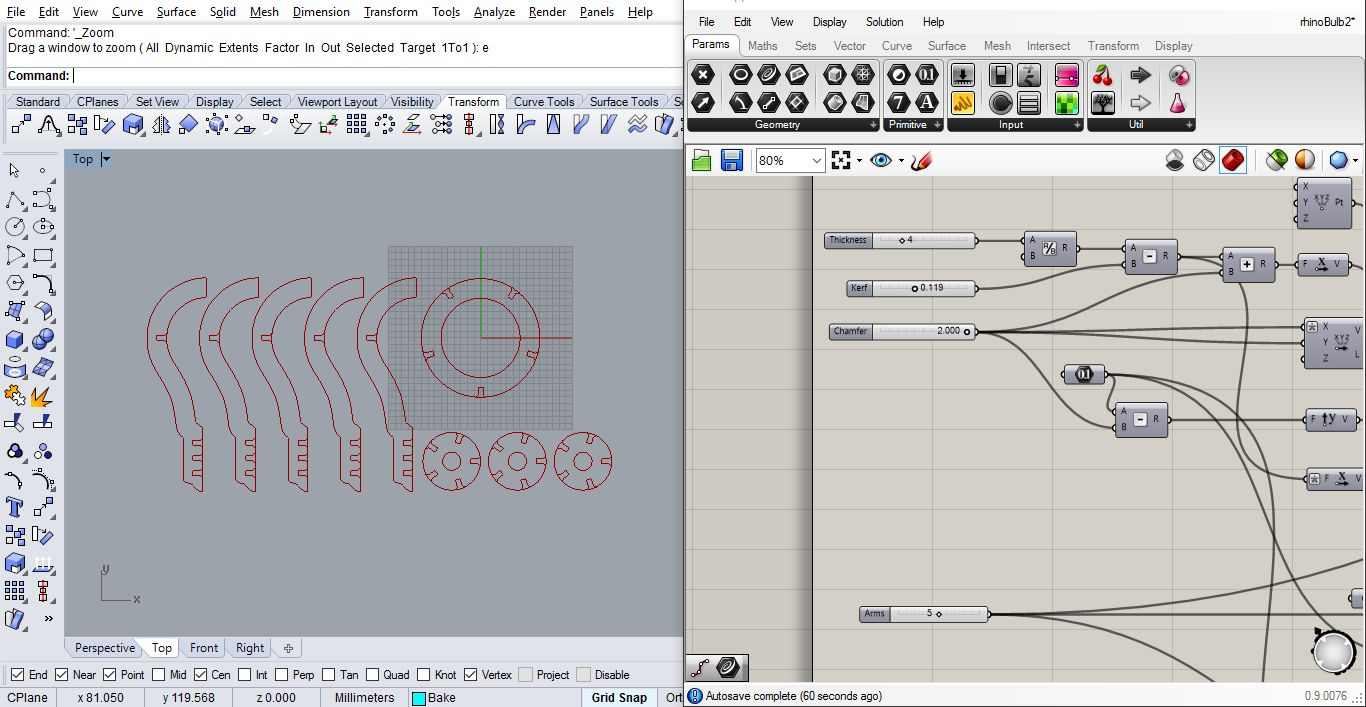The height and width of the screenshot is (707, 1366).
Task: Switch to the Maths tab in Grasshopper
Action: (x=762, y=46)
